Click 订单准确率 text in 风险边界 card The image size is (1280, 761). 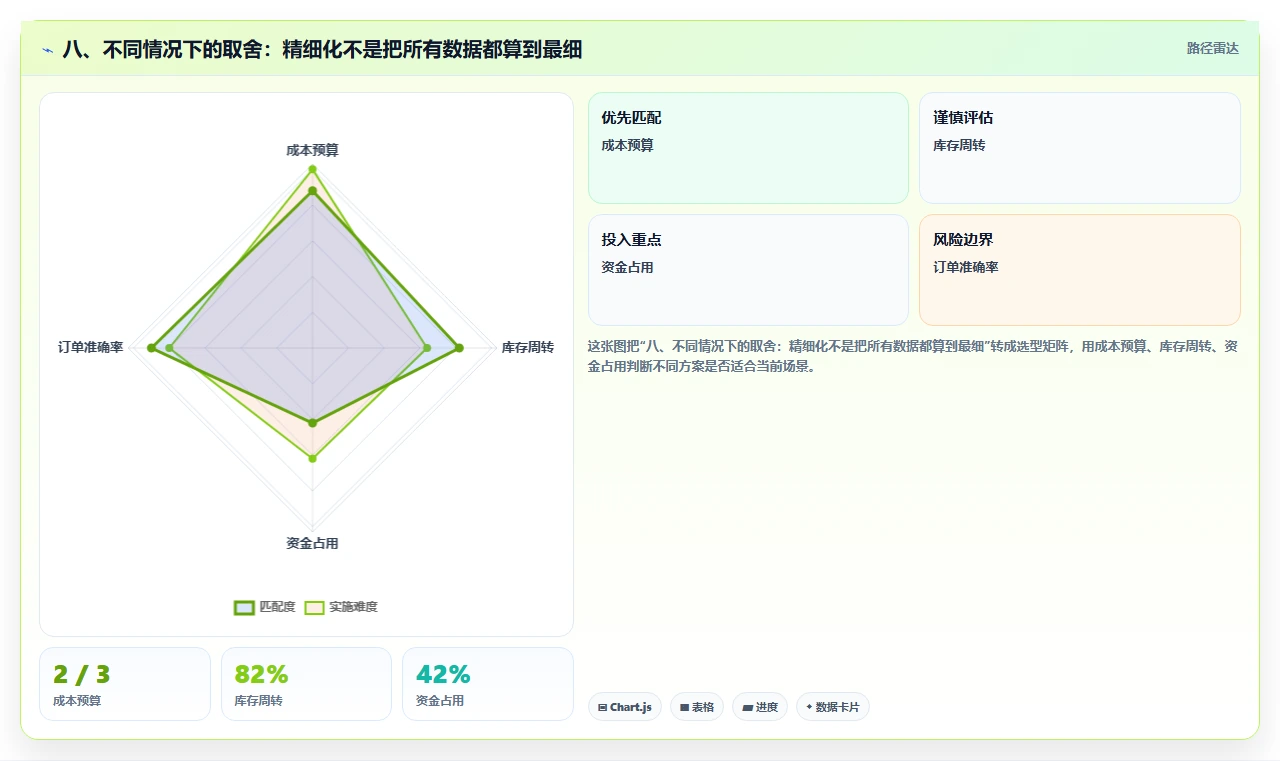coord(966,267)
